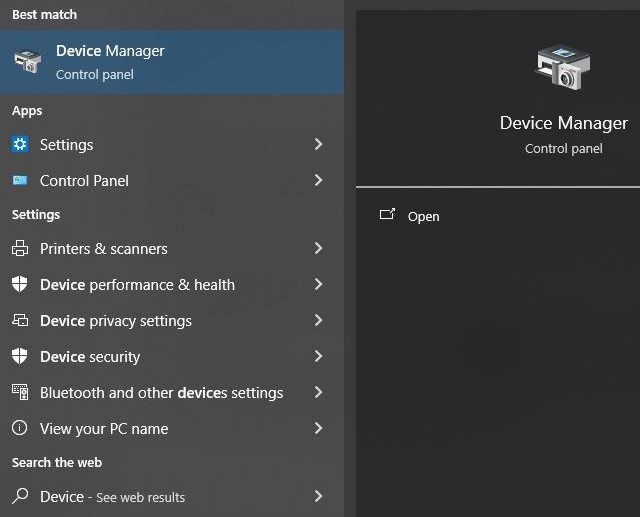The height and width of the screenshot is (517, 640).
Task: Expand the Device performance & health arrow
Action: pyautogui.click(x=318, y=284)
